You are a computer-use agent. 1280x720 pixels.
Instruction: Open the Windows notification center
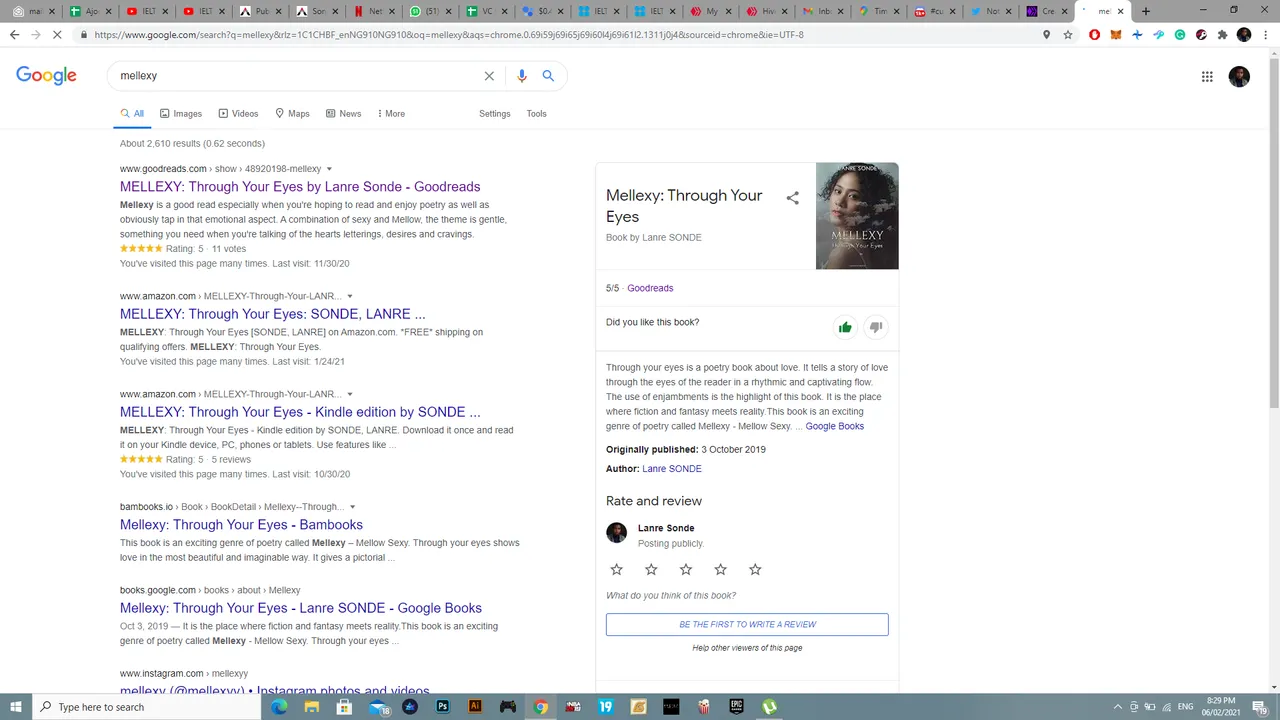(1259, 707)
